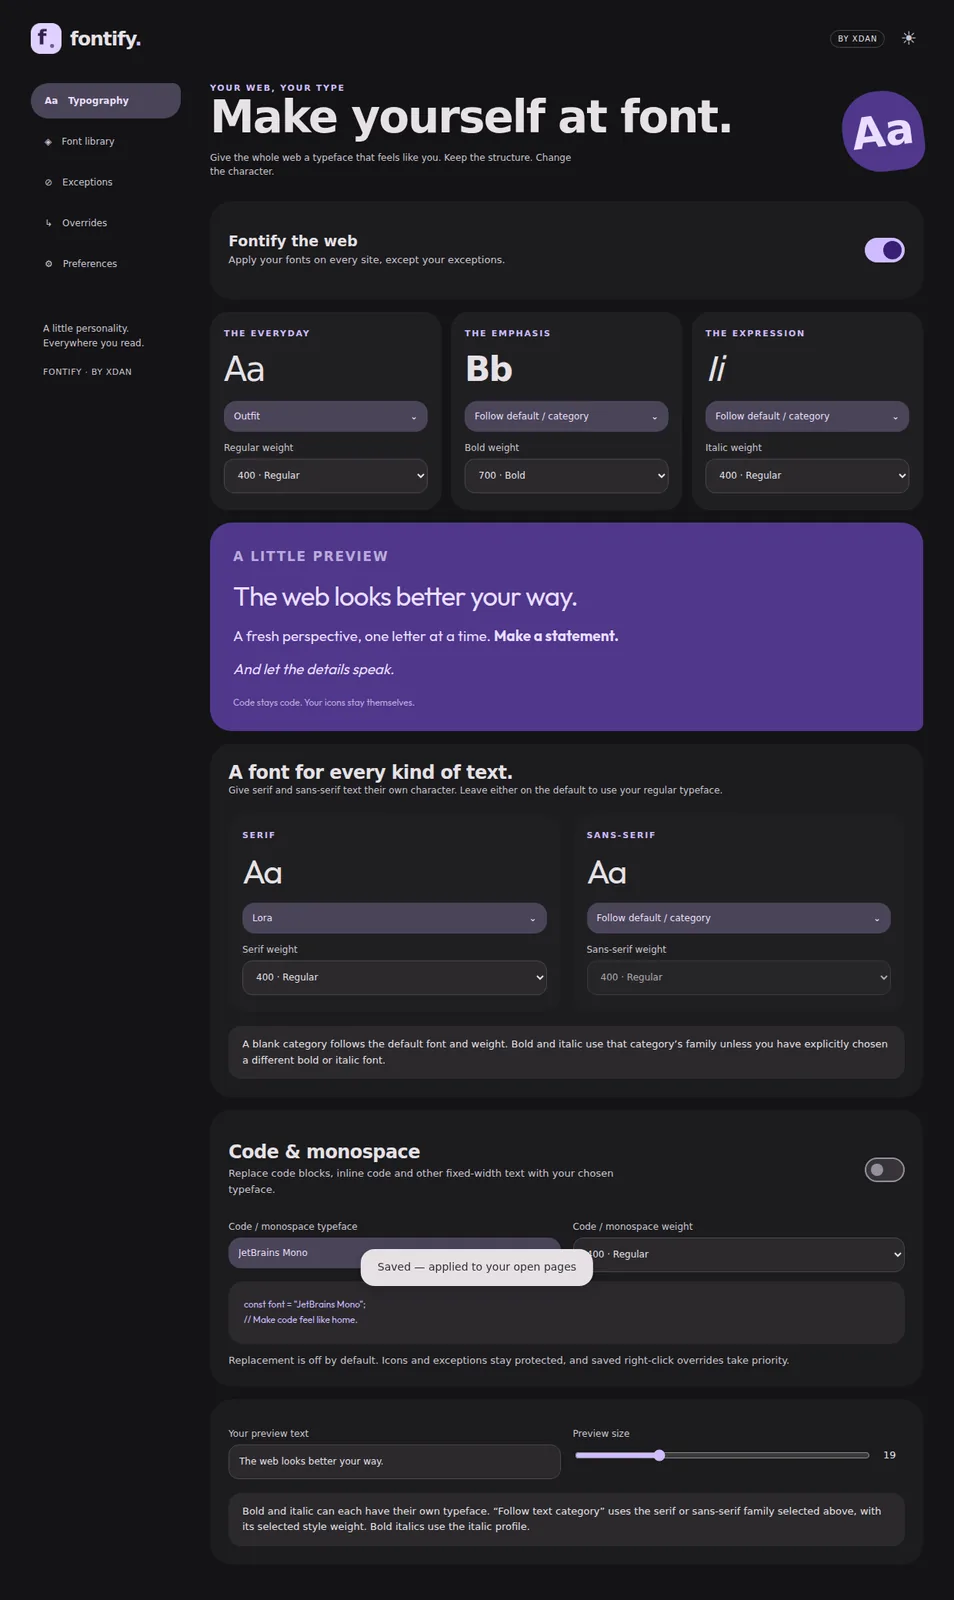Click the 'And let the details speak.' italic line
Image resolution: width=954 pixels, height=1600 pixels.
coord(314,670)
